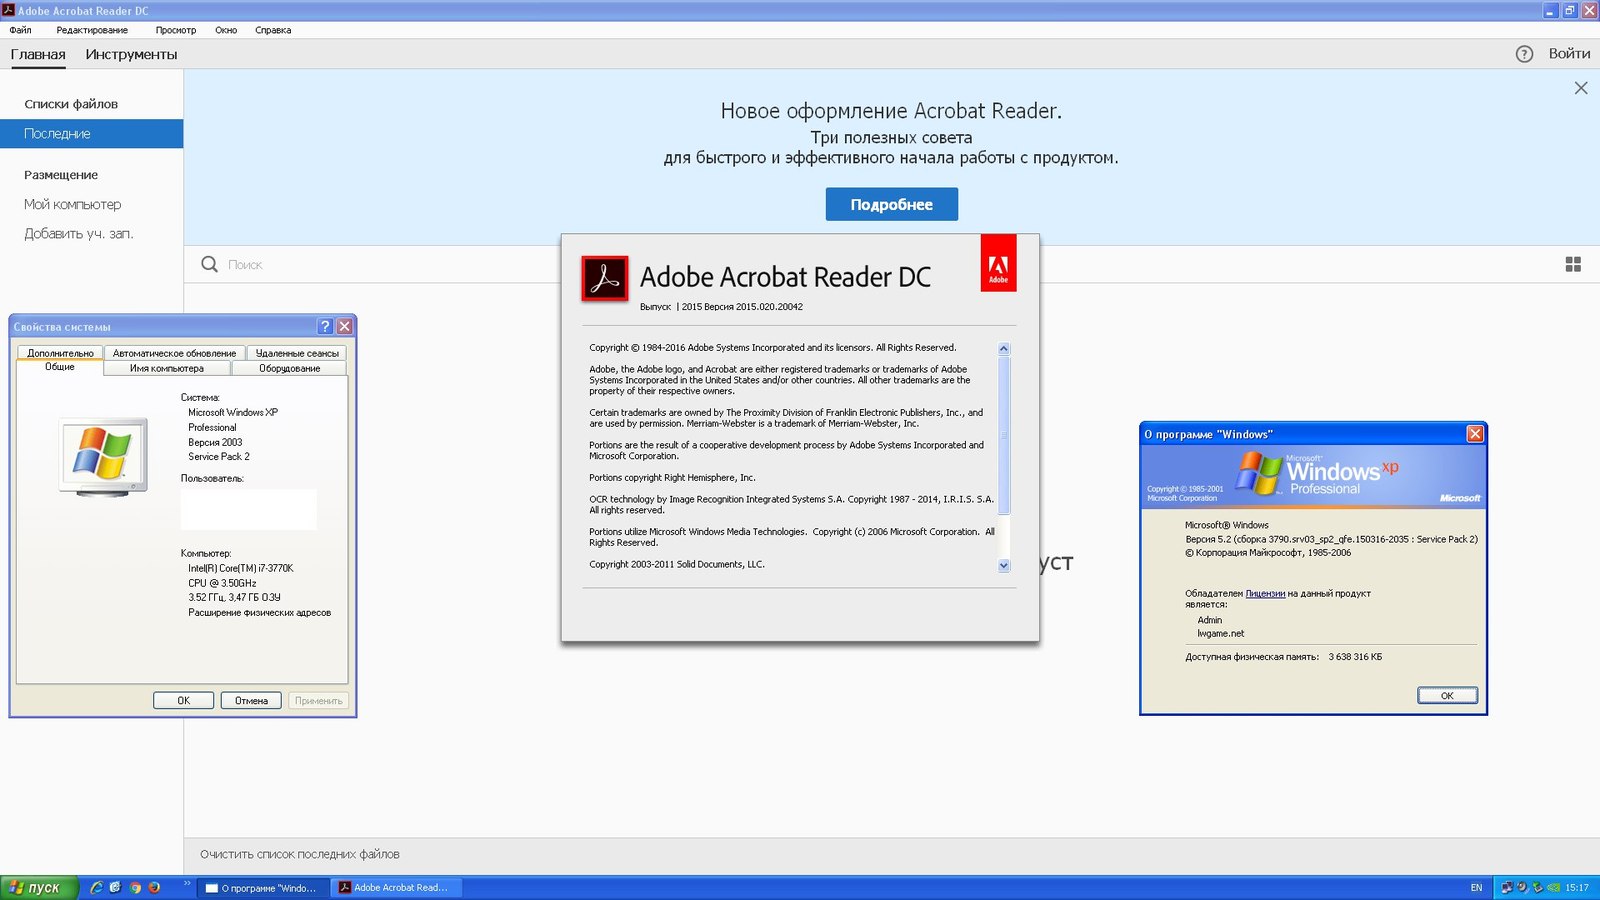Click the help button in System Properties title bar
Screen dimensions: 1600x900
[x=325, y=326]
